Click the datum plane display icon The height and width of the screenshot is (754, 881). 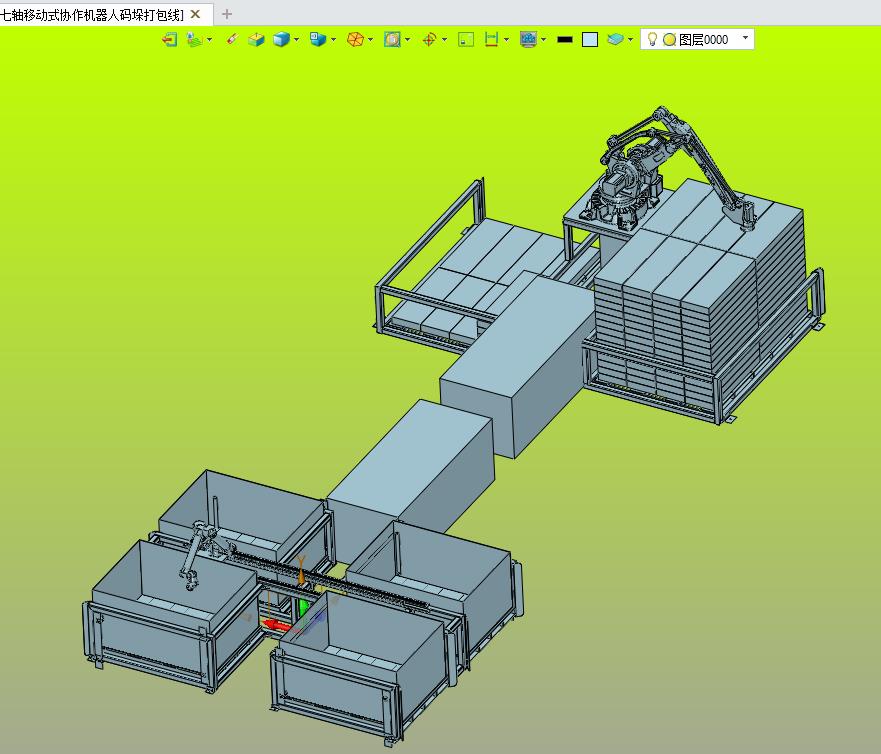[x=194, y=40]
